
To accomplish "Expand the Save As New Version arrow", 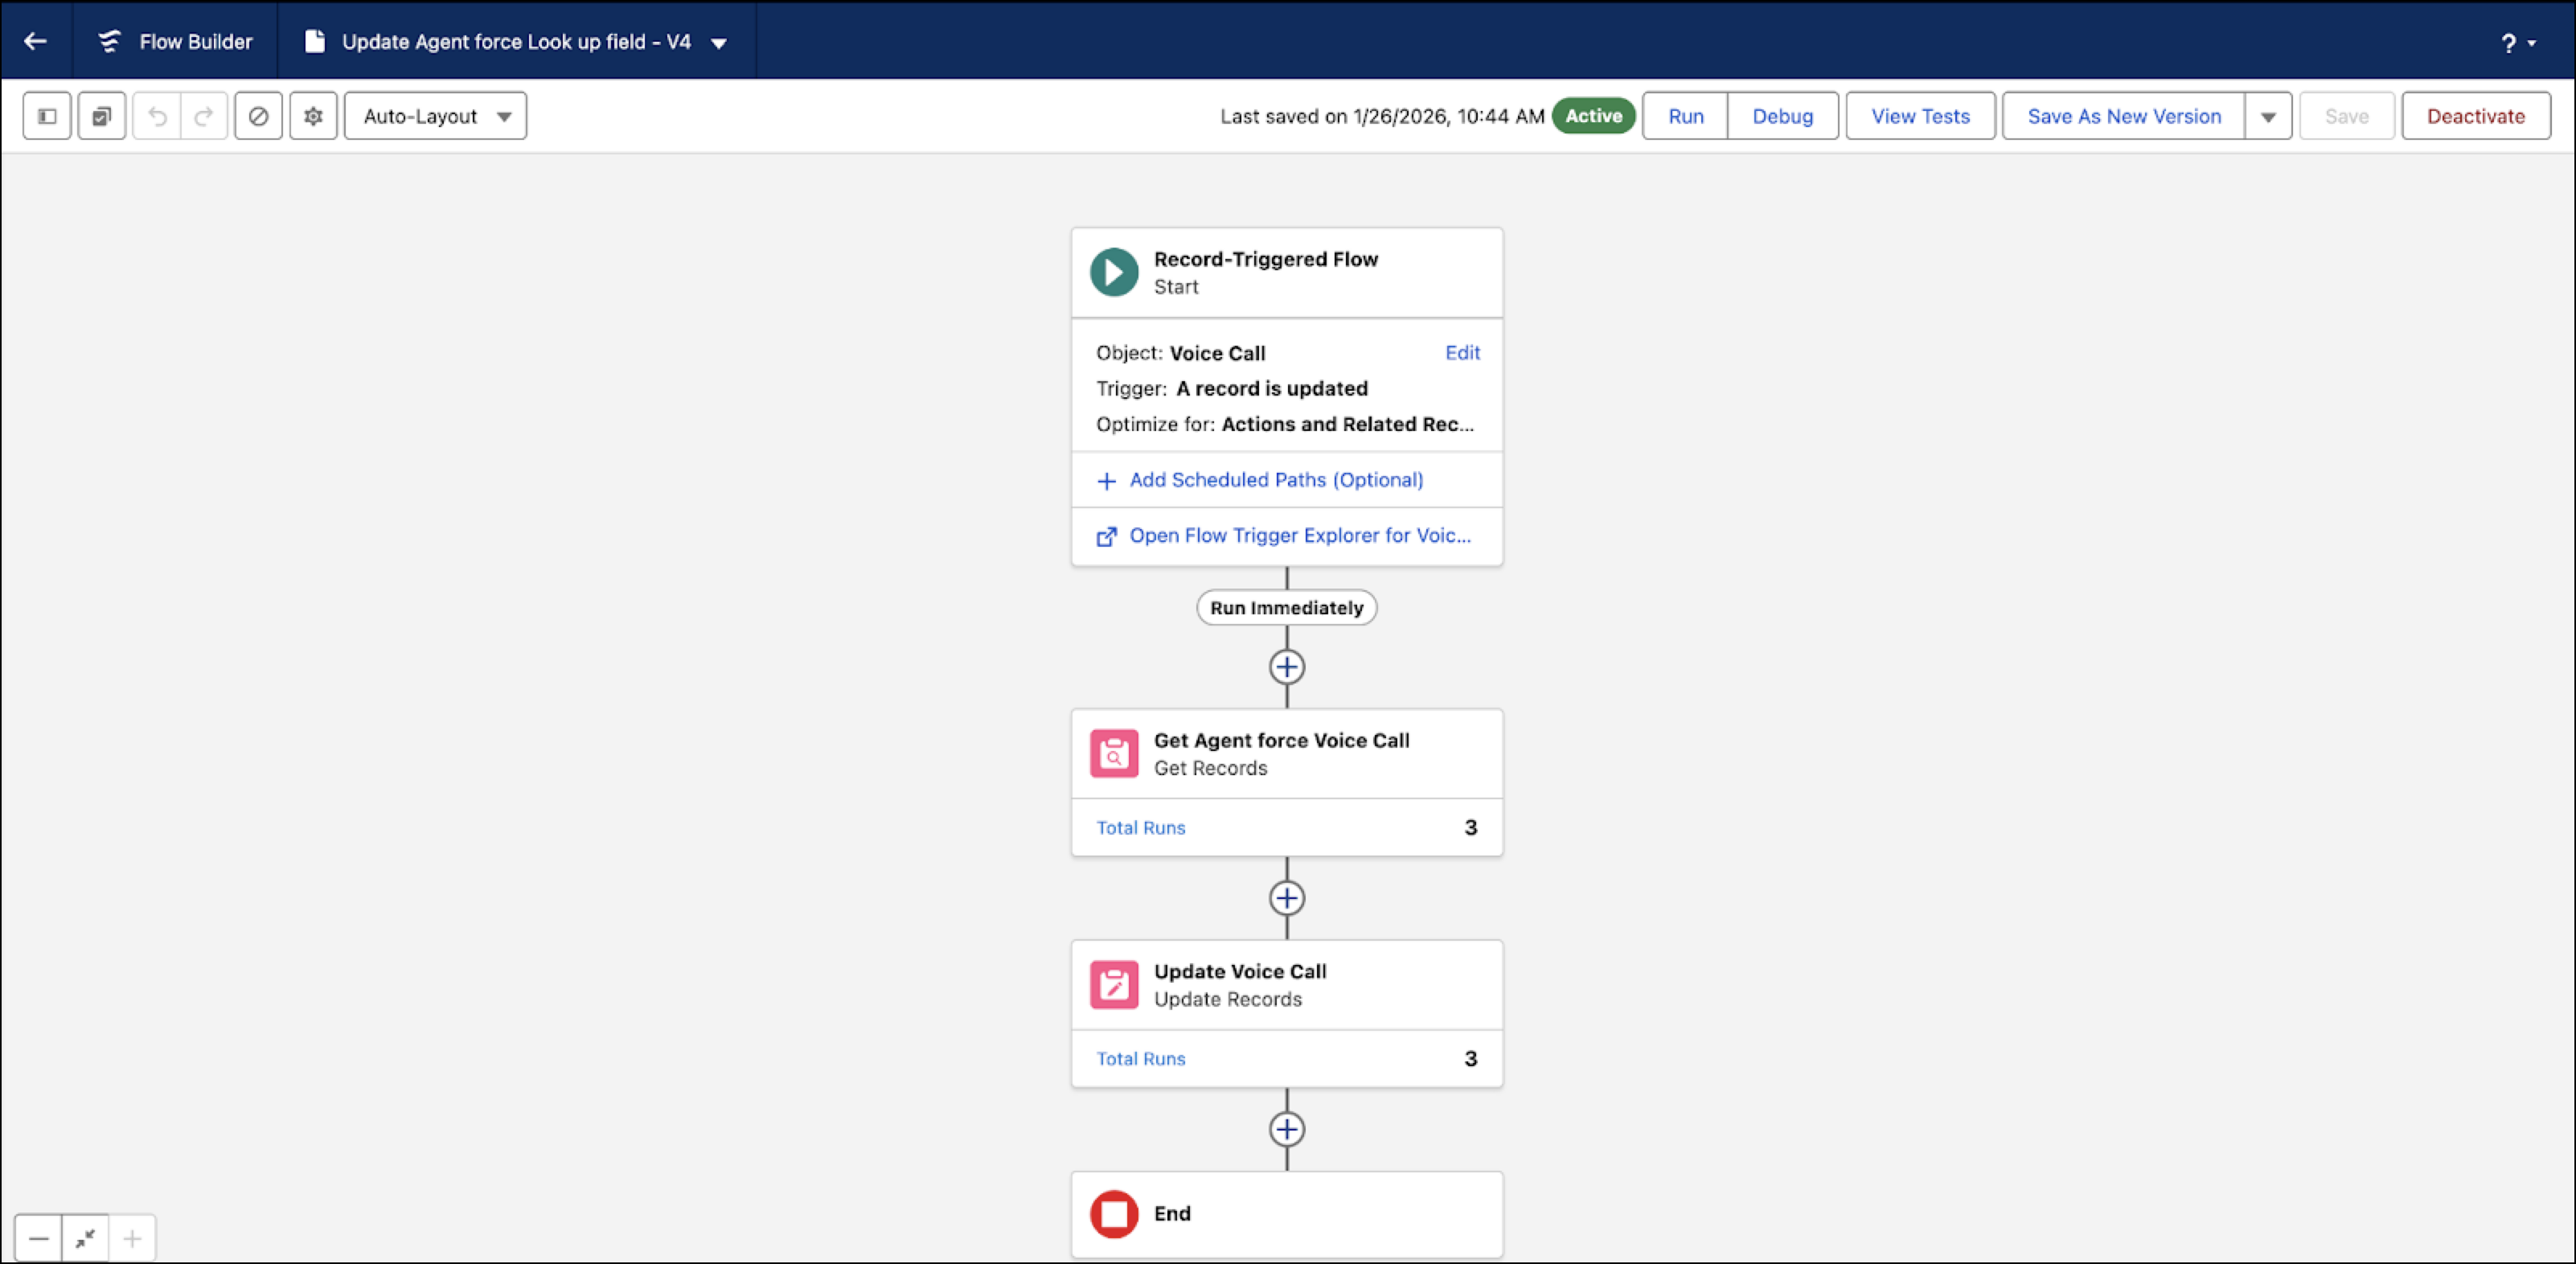I will pyautogui.click(x=2269, y=116).
